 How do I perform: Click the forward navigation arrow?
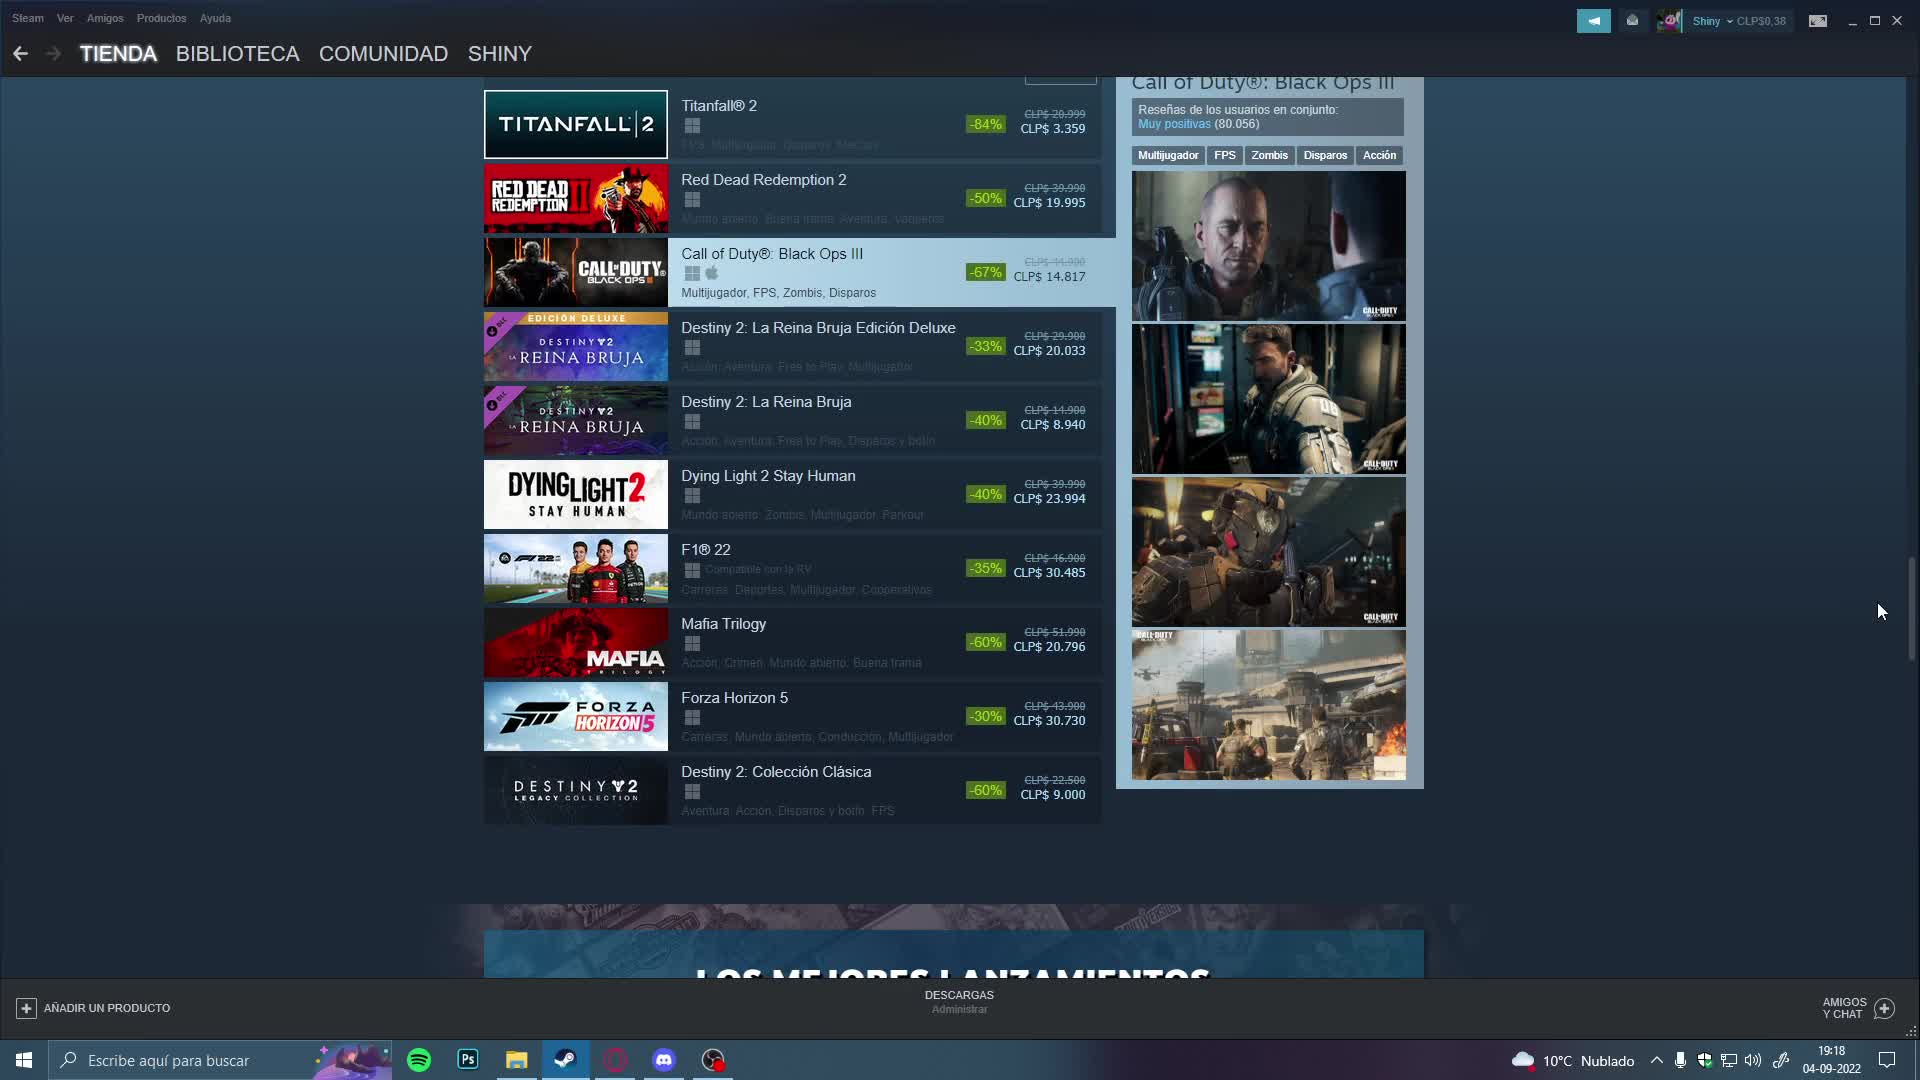pos(53,54)
